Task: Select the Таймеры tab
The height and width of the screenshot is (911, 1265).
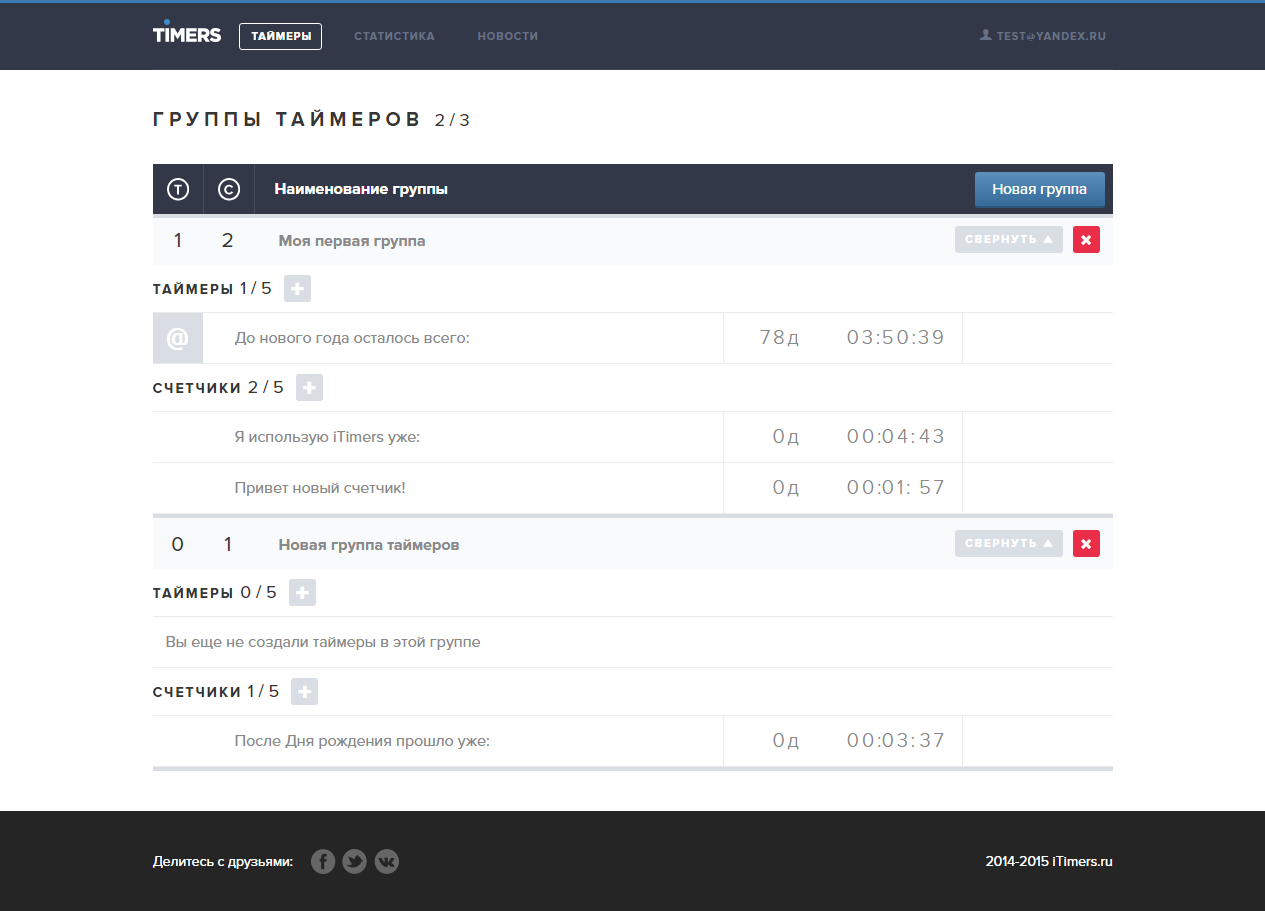Action: (280, 36)
